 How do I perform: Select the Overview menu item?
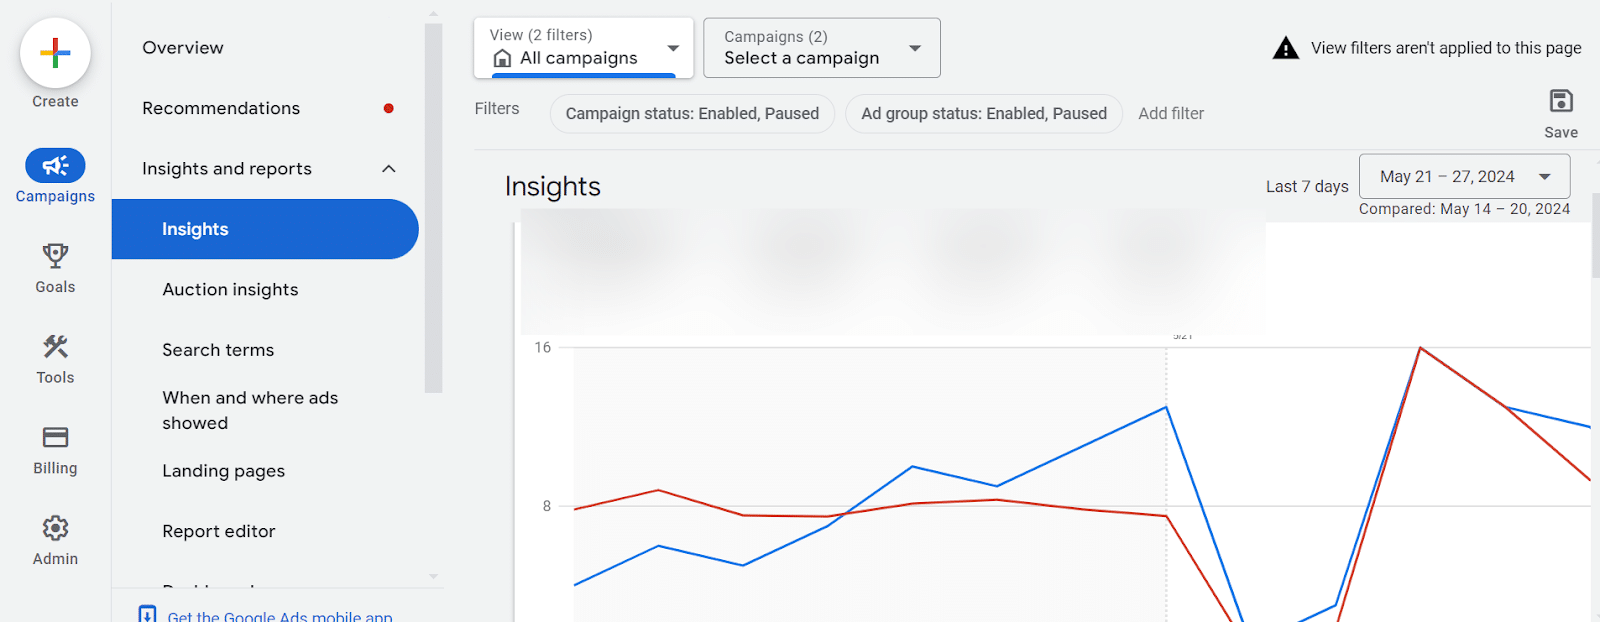click(183, 48)
